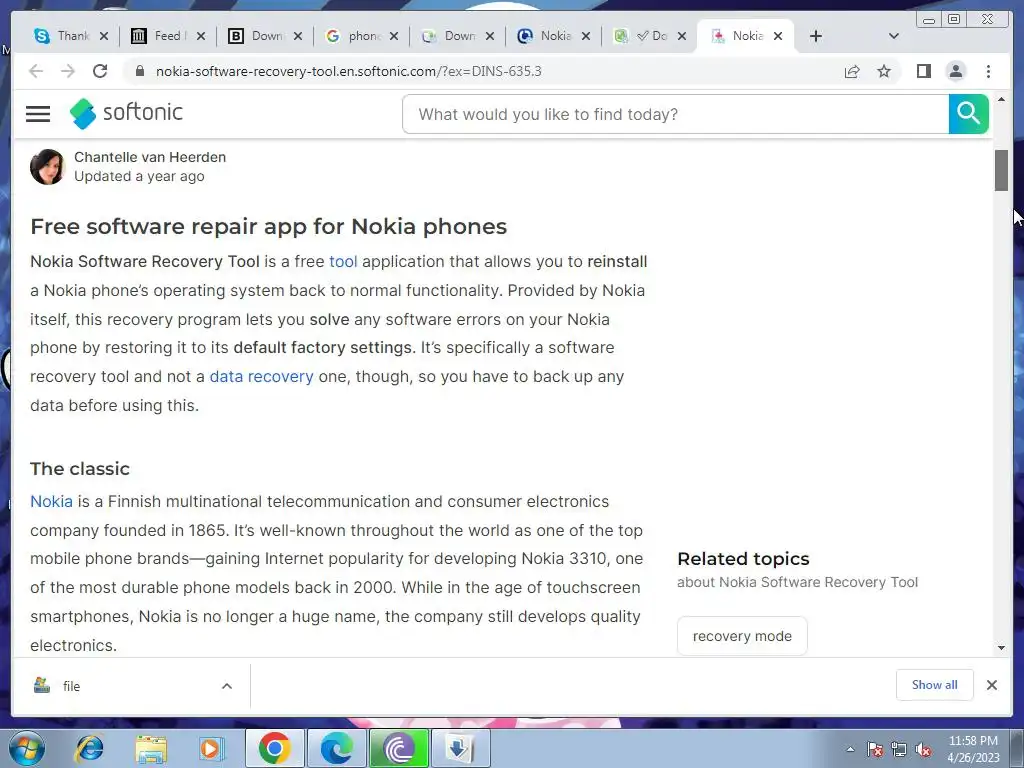Viewport: 1024px width, 768px height.
Task: View site information padlock icon
Action: click(139, 71)
